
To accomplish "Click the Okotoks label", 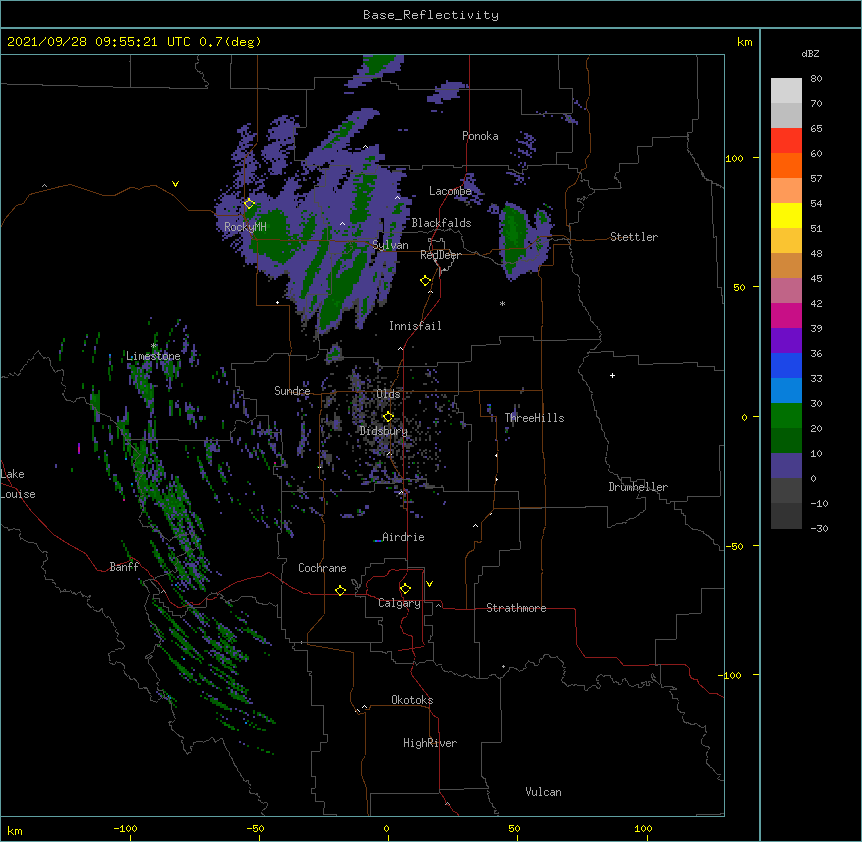I will (x=412, y=700).
